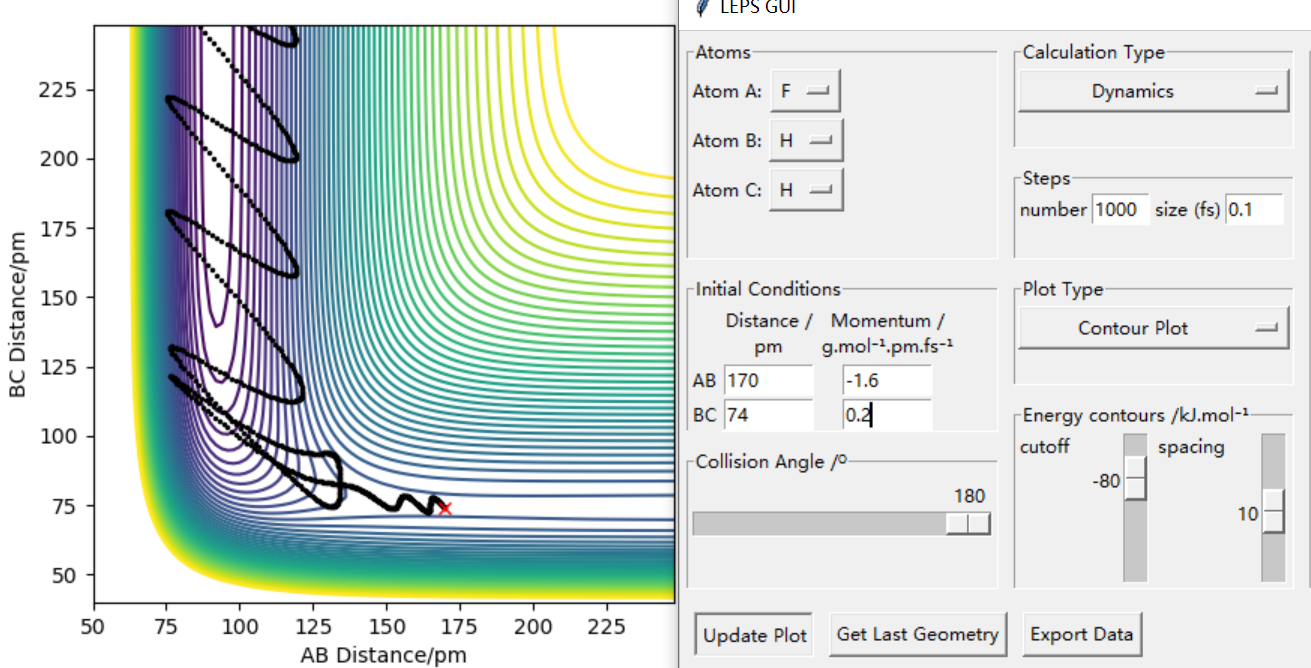Click the 'Plot Type' group label

pos(1062,289)
